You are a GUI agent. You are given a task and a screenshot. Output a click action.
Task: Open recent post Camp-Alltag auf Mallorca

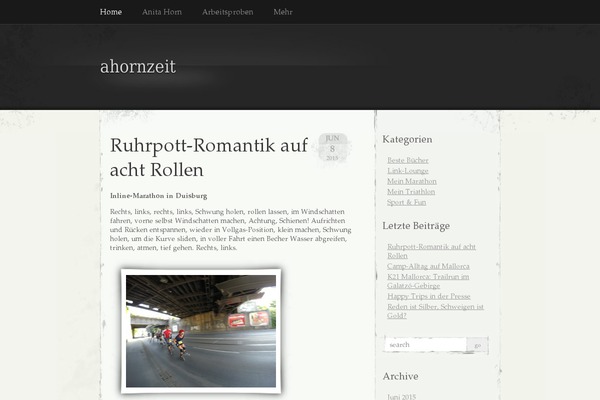[428, 266]
